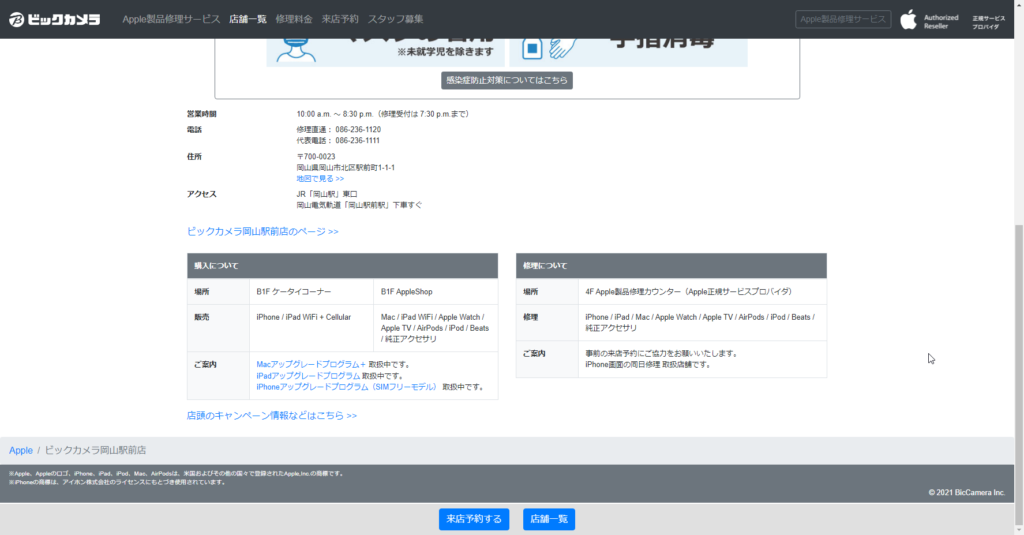Go to 店舗一覧 in top navigation

coord(247,19)
